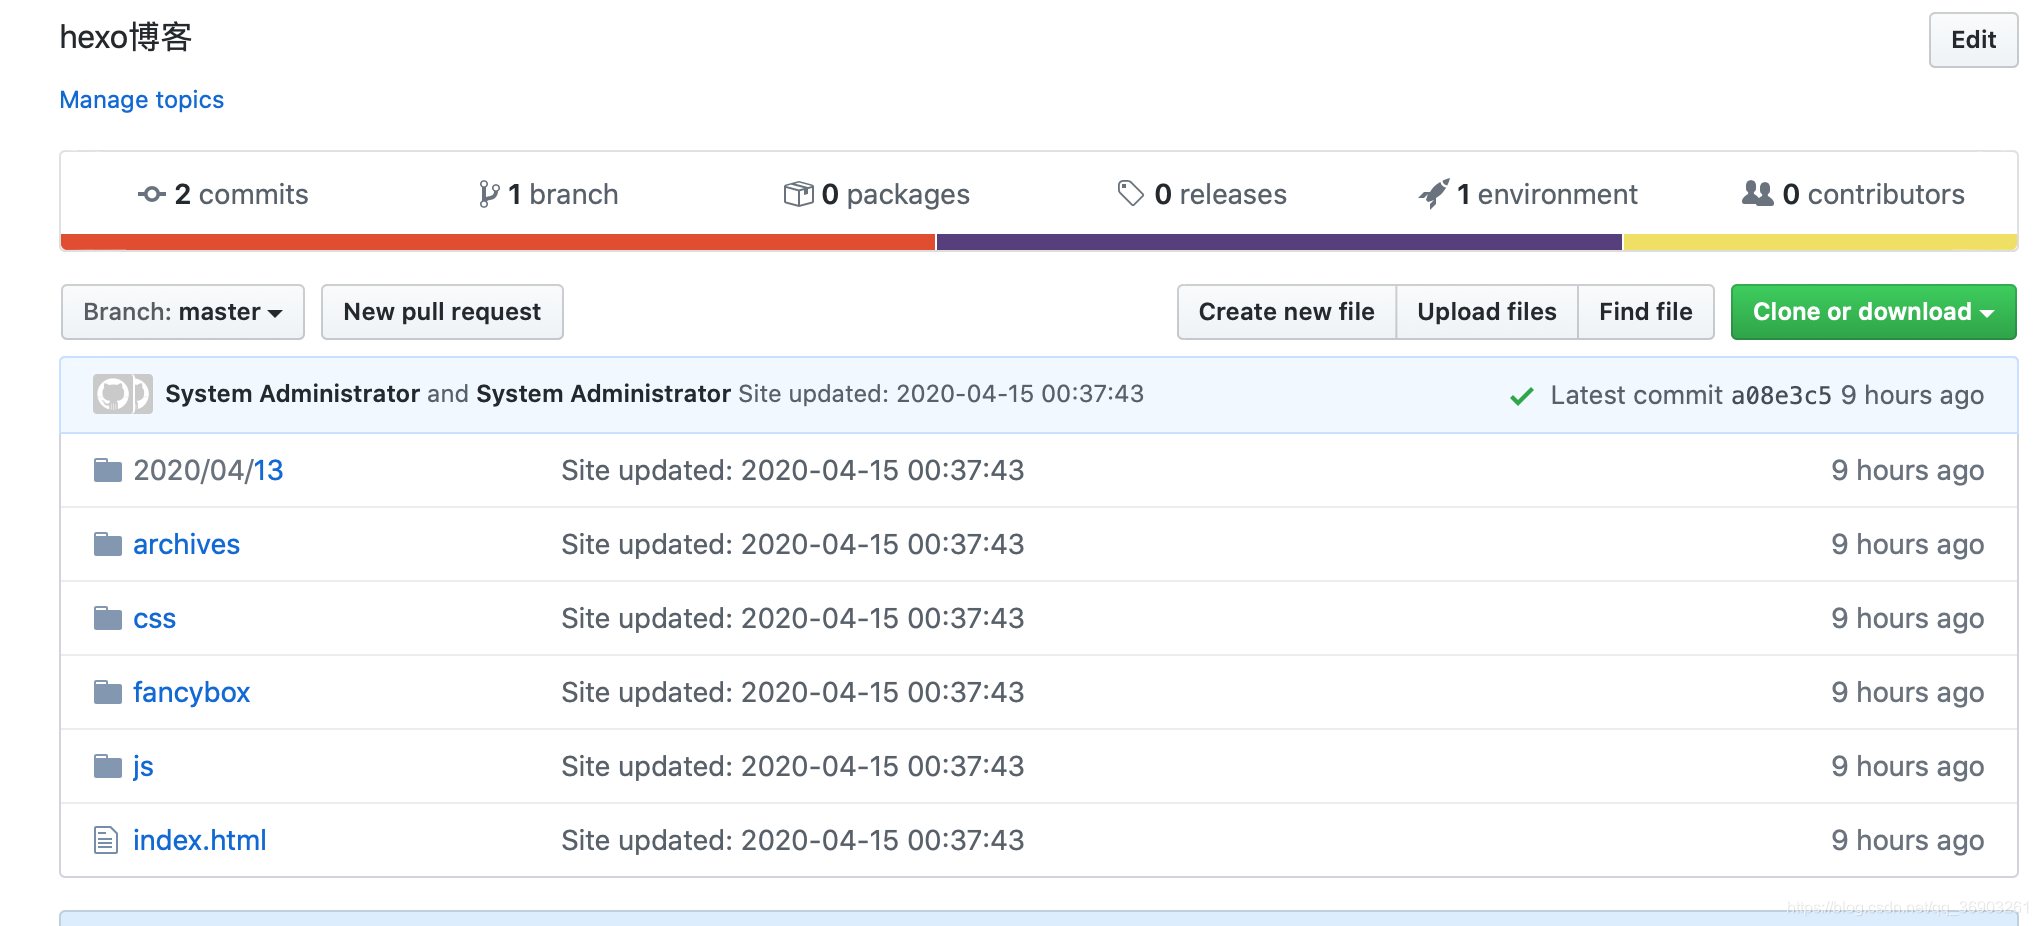
Task: Open the archives folder
Action: click(x=187, y=544)
